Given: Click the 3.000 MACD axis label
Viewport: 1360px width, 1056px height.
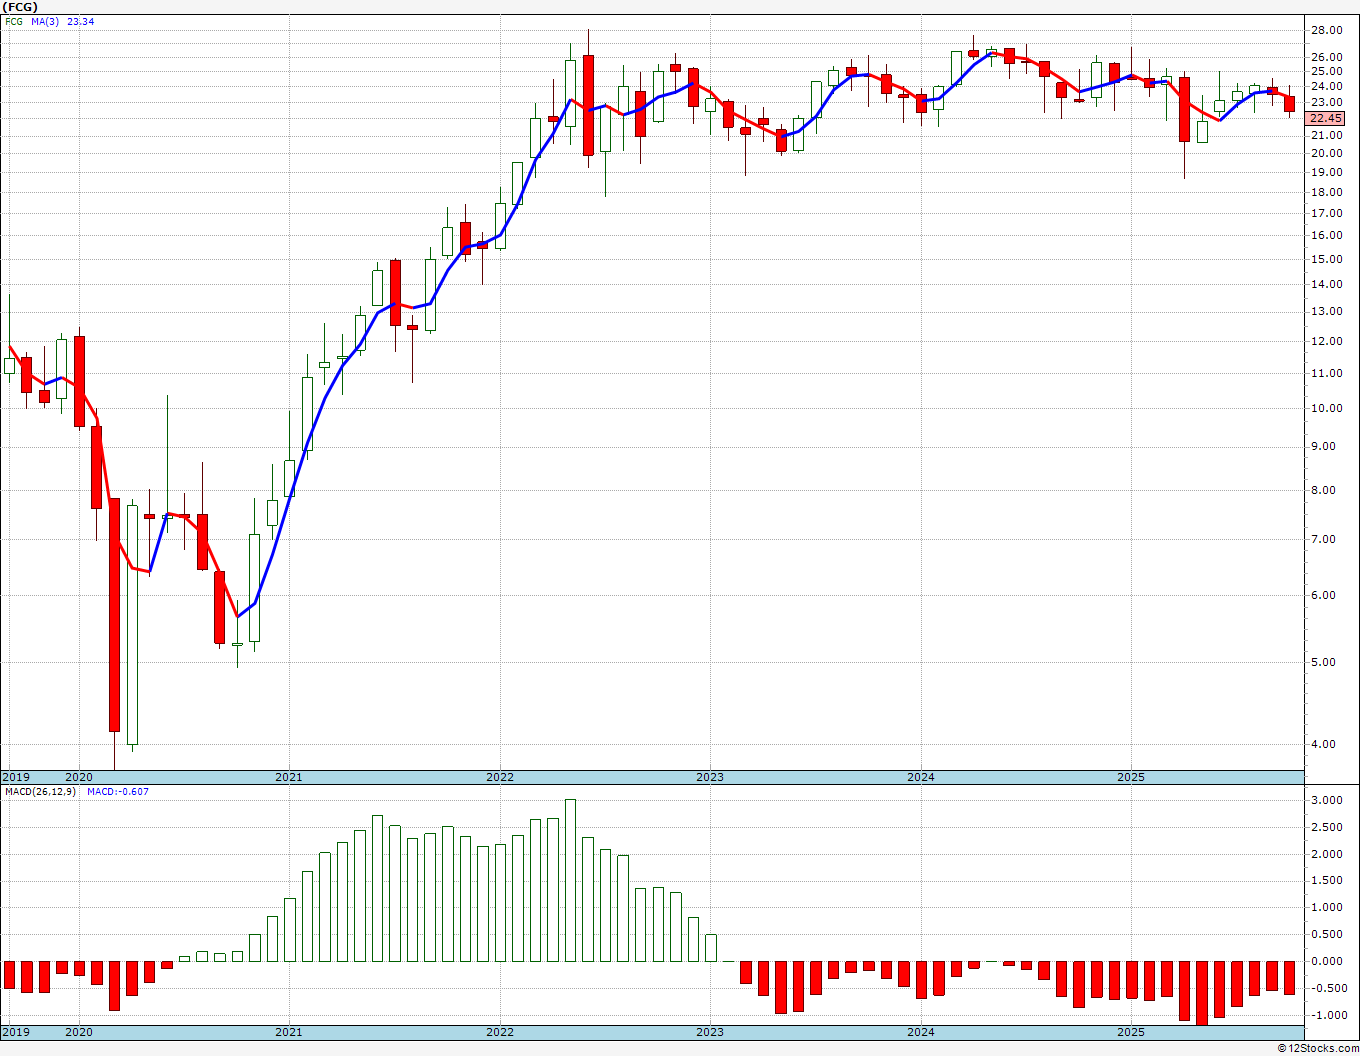Looking at the screenshot, I should [1325, 801].
